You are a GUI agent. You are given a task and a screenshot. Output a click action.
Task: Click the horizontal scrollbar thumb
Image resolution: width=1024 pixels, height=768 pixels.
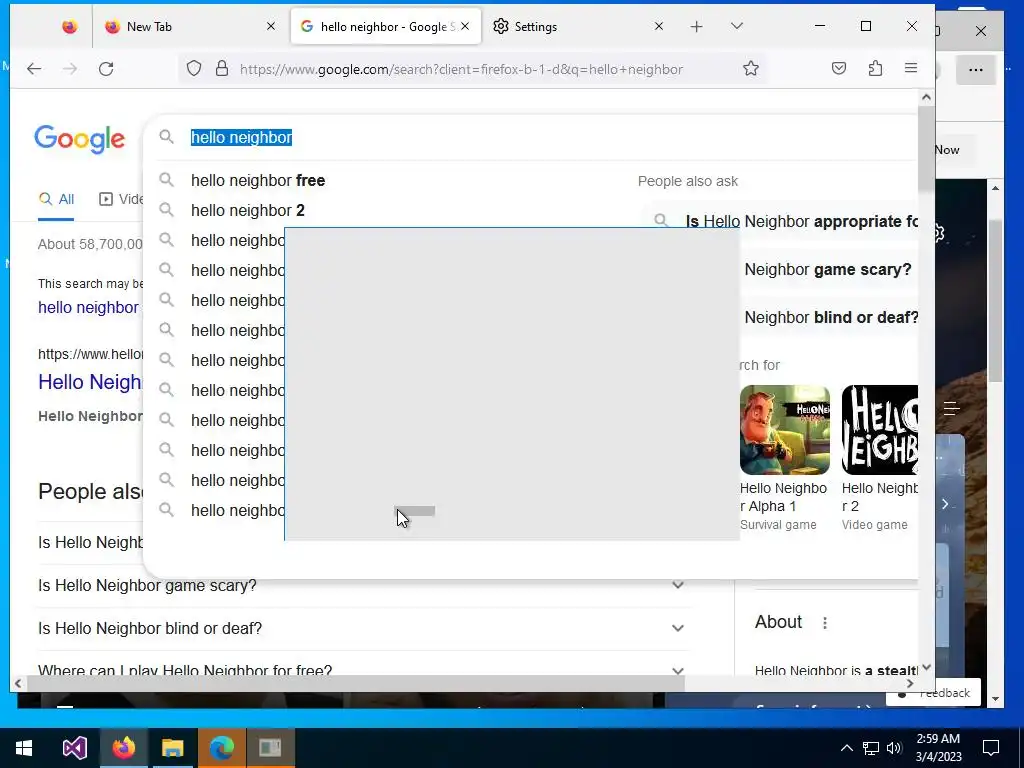tap(356, 684)
